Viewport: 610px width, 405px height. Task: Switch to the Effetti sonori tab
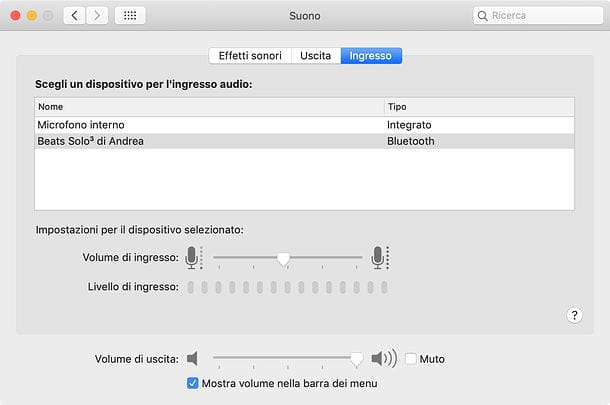250,56
